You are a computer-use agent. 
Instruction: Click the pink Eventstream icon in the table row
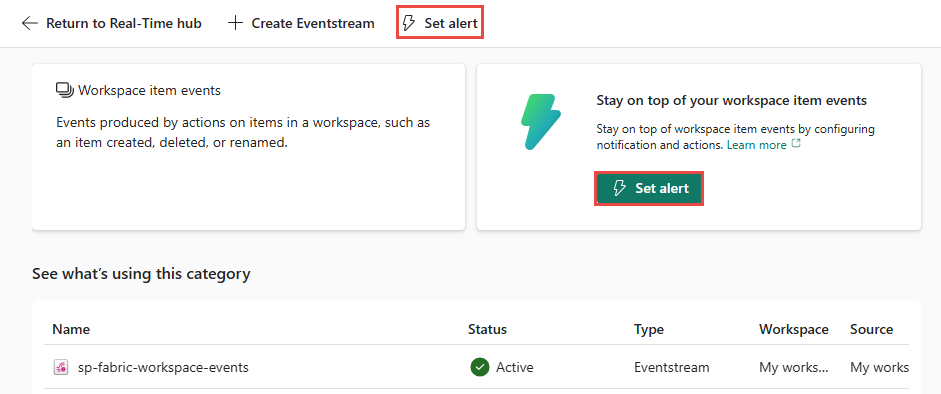tap(61, 367)
